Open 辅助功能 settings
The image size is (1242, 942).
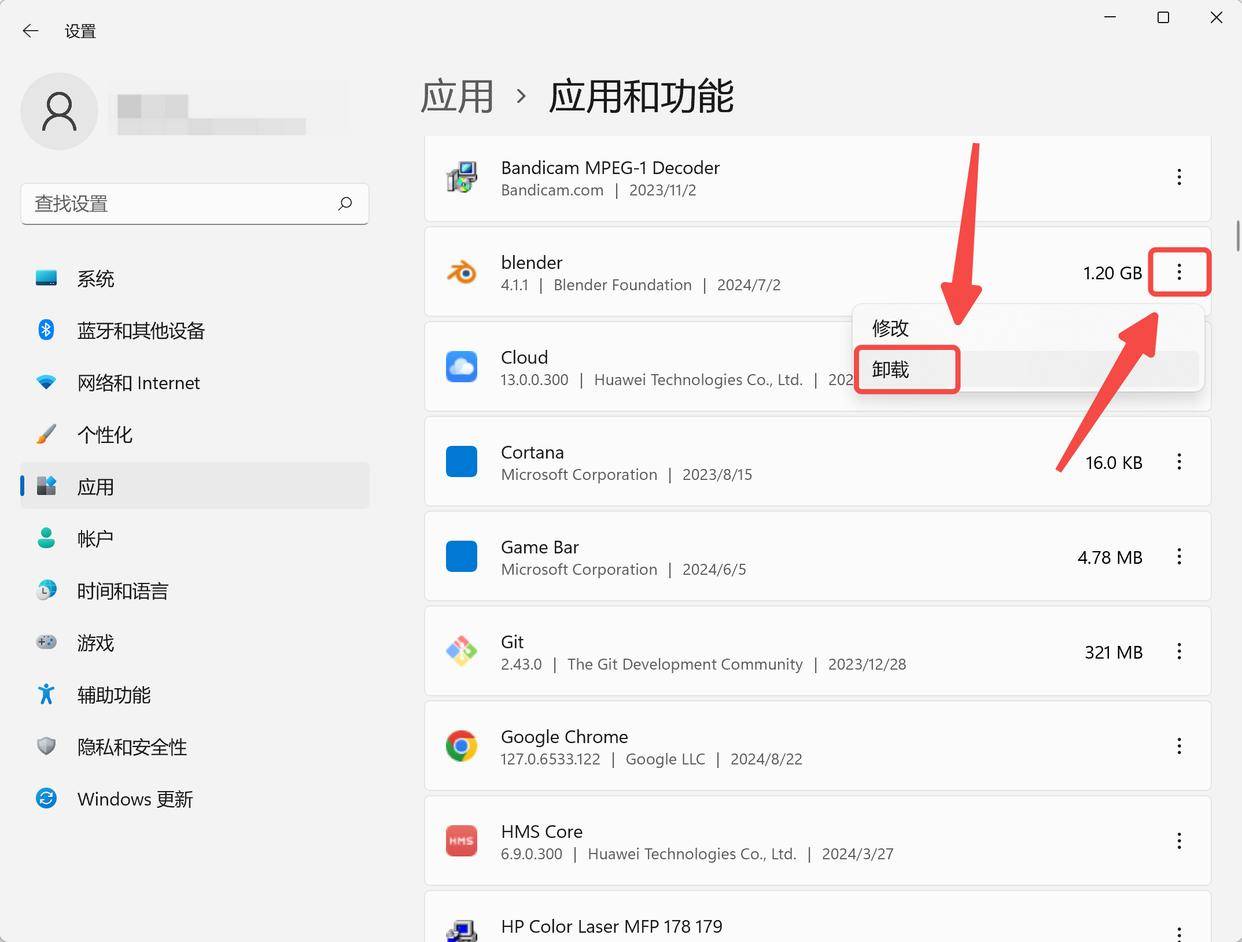point(195,695)
